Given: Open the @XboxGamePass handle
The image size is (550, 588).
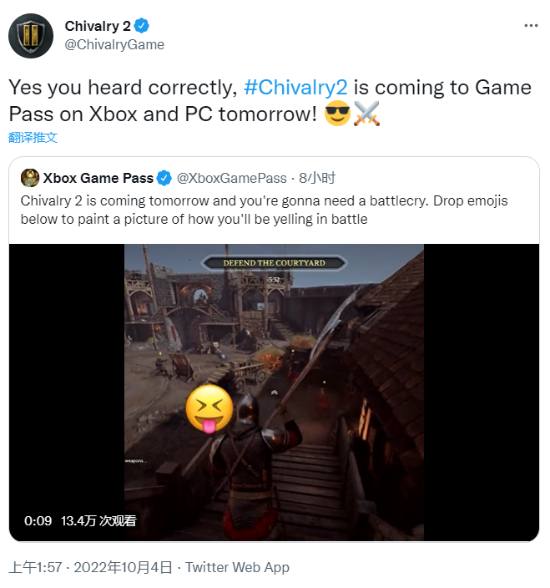Looking at the screenshot, I should click(x=231, y=178).
